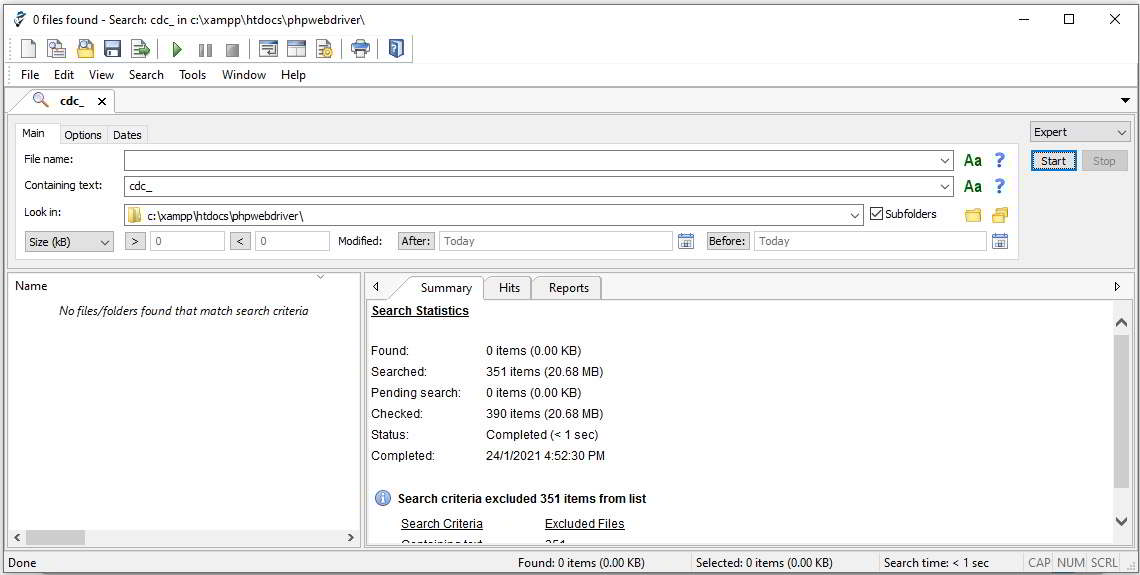The image size is (1140, 575).
Task: Click the Start search button
Action: pos(1053,161)
